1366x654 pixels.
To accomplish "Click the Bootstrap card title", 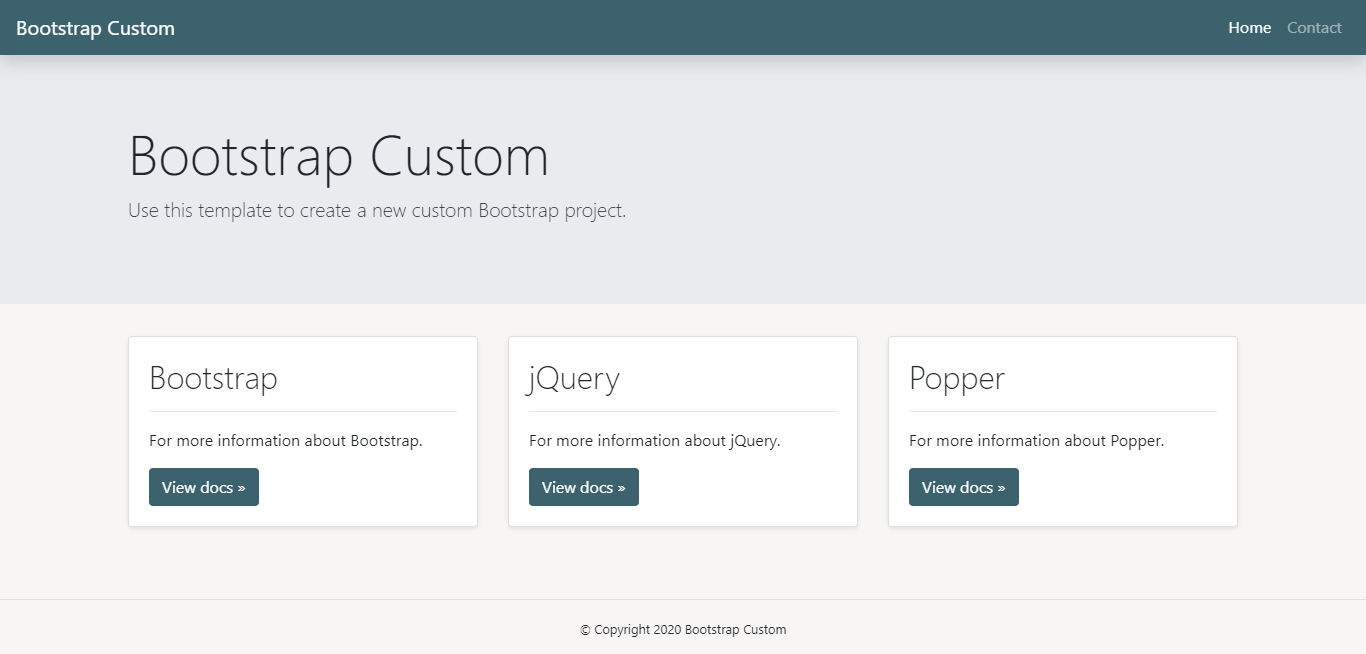I will [x=213, y=378].
